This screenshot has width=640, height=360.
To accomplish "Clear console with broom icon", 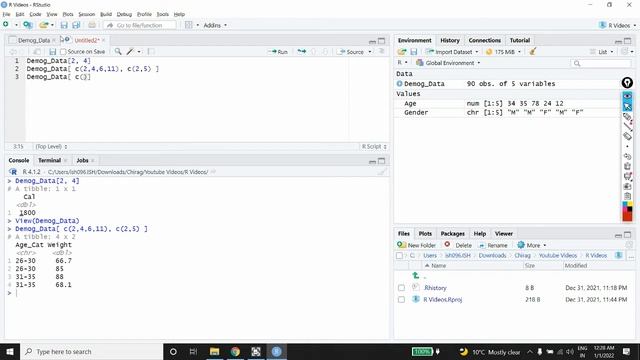I will (x=382, y=172).
